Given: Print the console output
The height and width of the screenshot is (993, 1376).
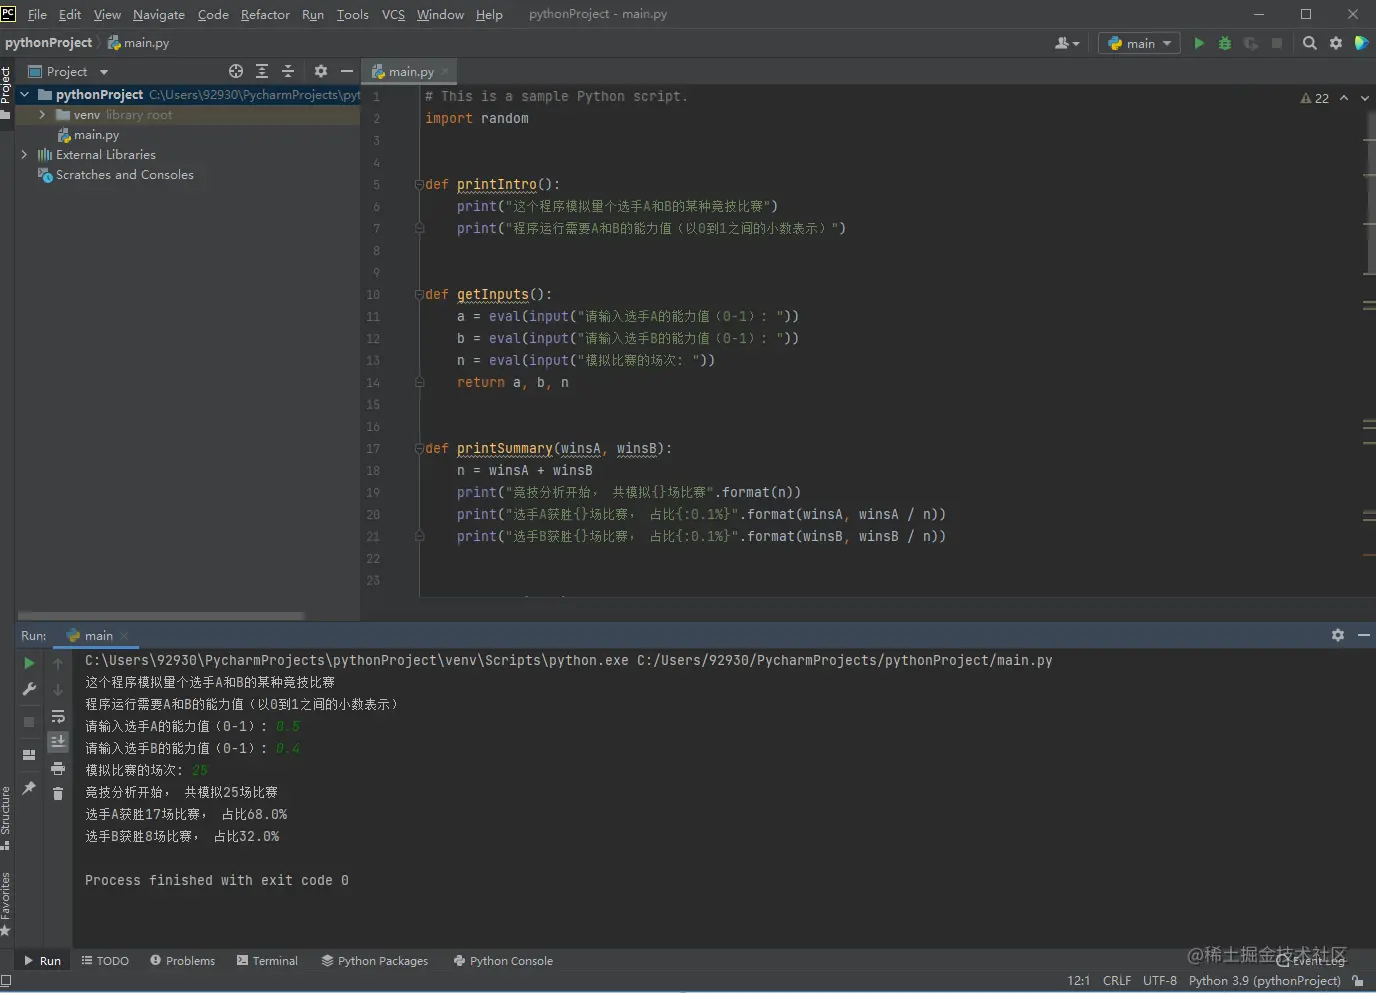Looking at the screenshot, I should 58,768.
